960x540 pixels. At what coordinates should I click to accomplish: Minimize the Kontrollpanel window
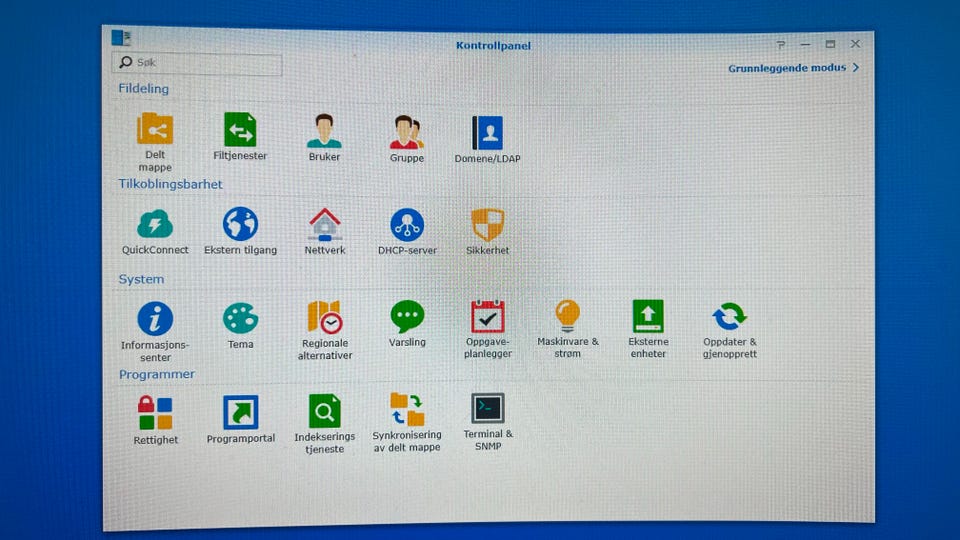[x=805, y=45]
